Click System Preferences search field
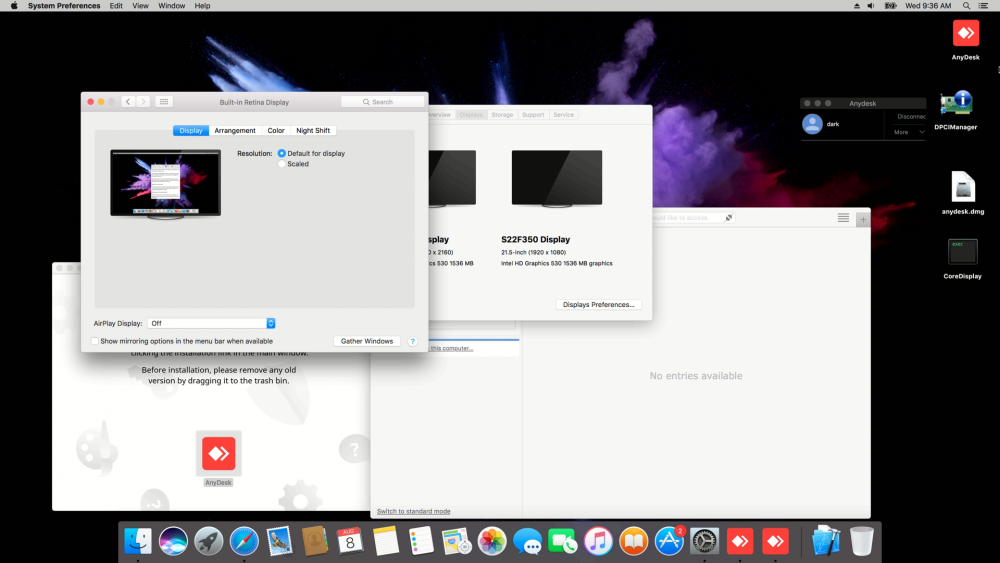 383,102
